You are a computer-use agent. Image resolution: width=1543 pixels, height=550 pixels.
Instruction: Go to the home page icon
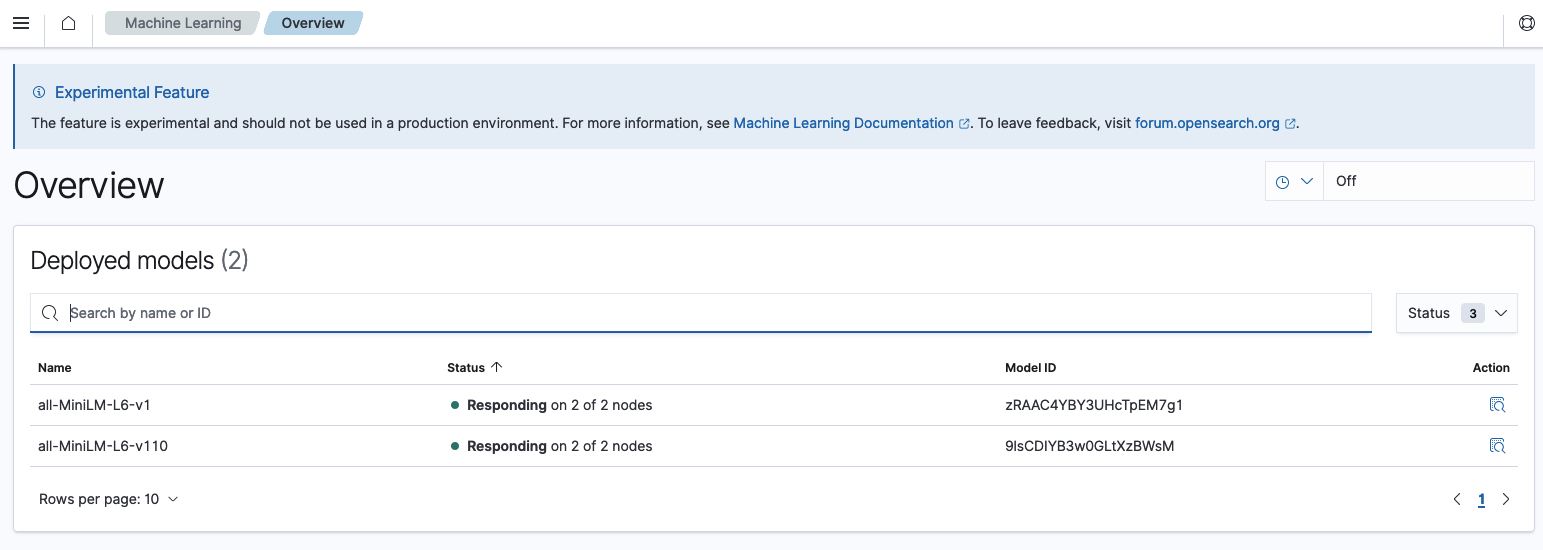[68, 23]
